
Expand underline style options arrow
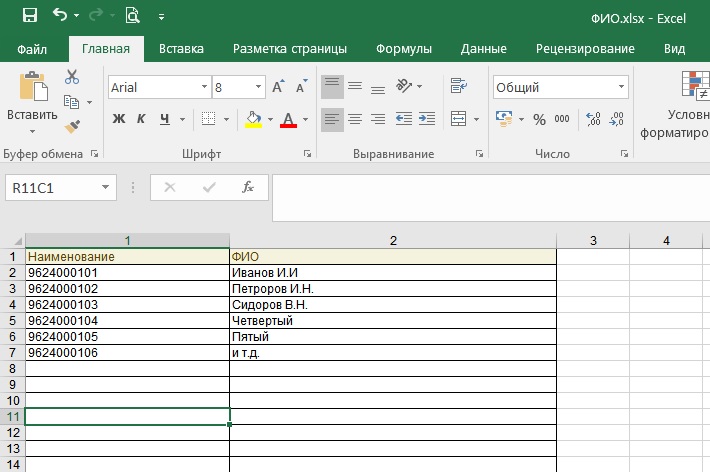[x=182, y=120]
